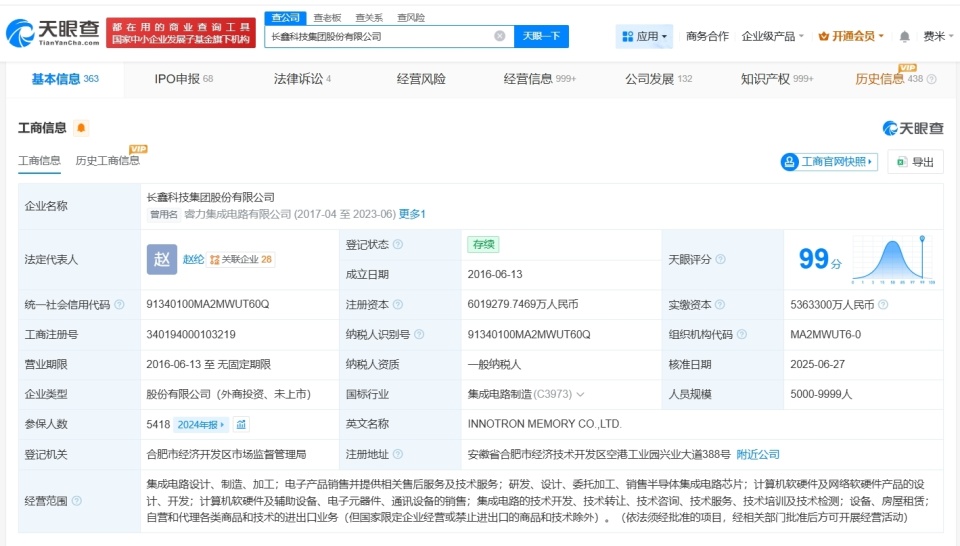The image size is (960, 546).
Task: Open the IPO申报 tab
Action: coord(184,79)
